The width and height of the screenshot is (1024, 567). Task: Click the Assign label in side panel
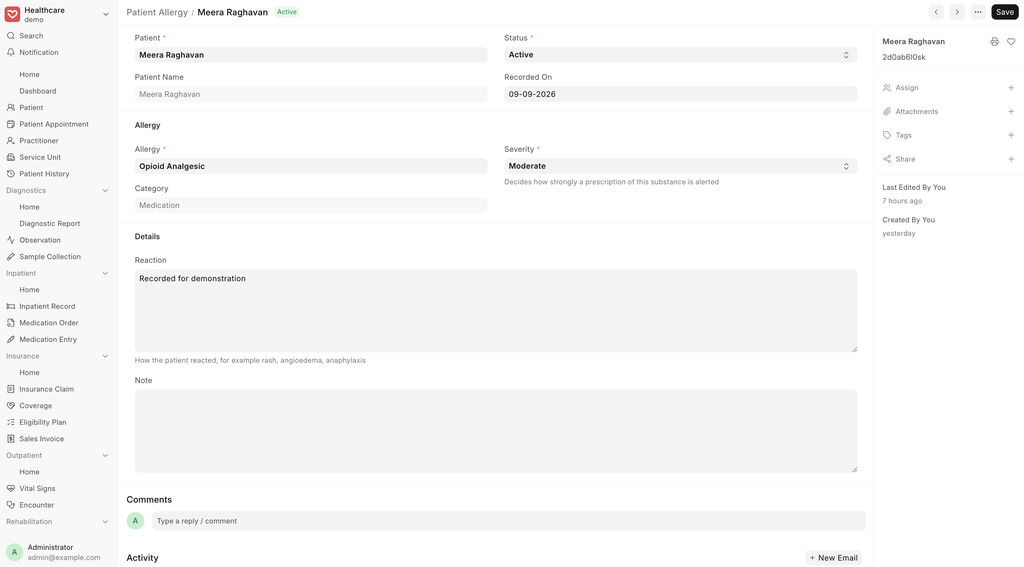(x=906, y=88)
